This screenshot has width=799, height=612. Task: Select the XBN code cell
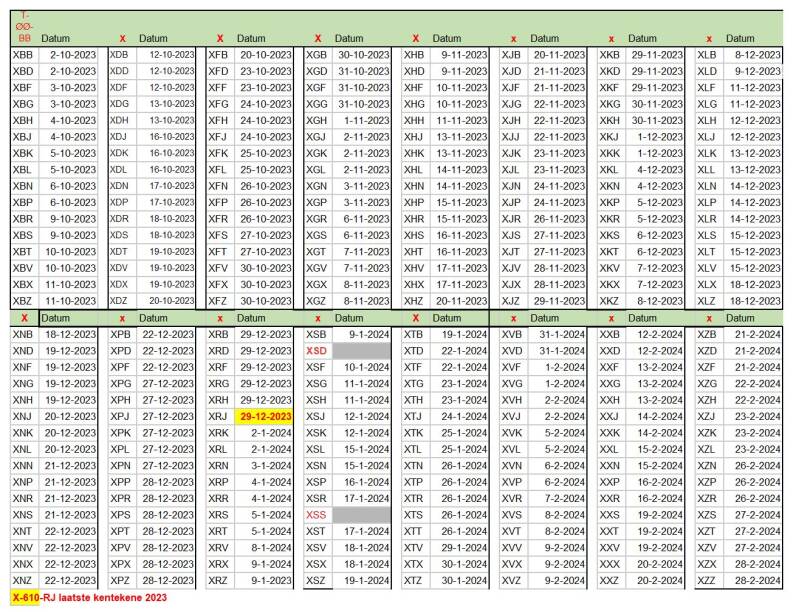(x=23, y=187)
